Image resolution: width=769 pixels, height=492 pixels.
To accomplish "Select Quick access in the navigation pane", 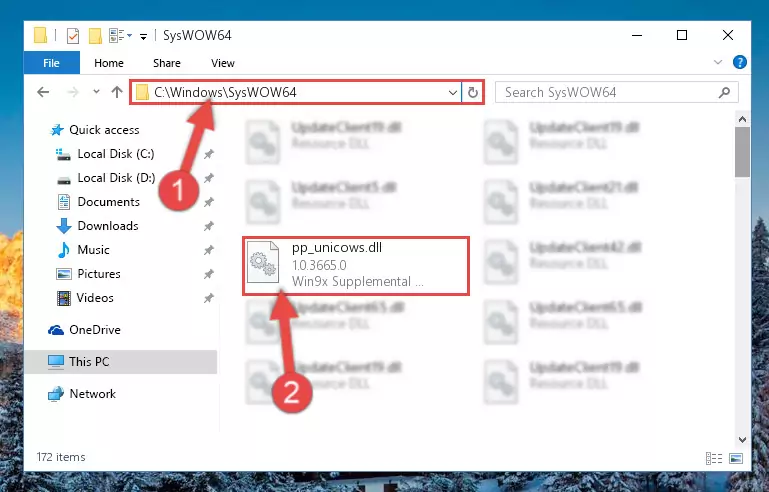I will coord(104,129).
